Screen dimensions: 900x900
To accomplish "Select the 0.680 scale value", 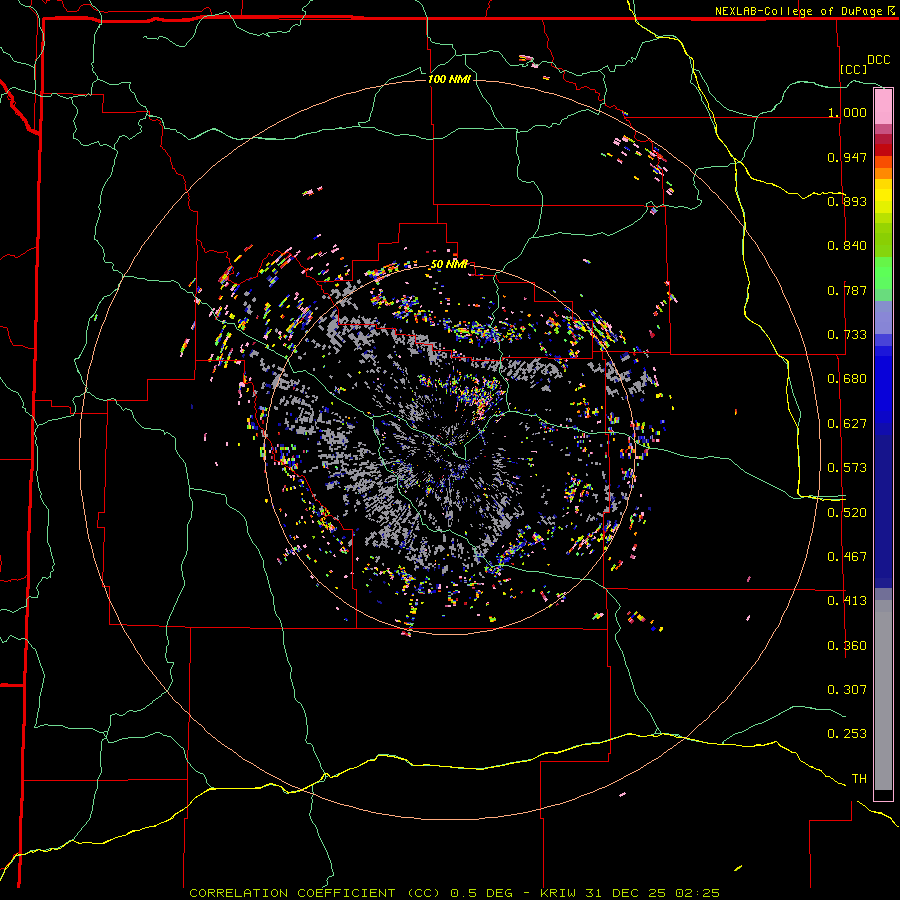I will (x=847, y=379).
